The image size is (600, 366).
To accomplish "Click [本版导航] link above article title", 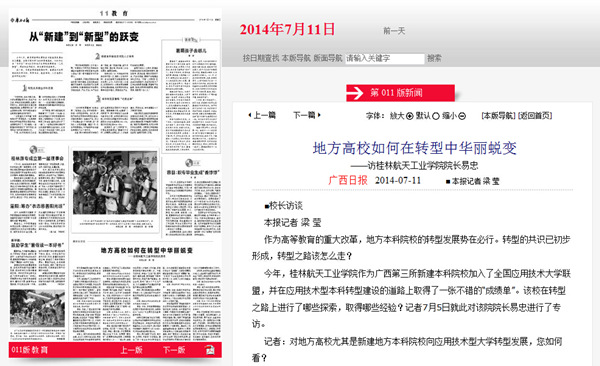I will click(x=499, y=116).
